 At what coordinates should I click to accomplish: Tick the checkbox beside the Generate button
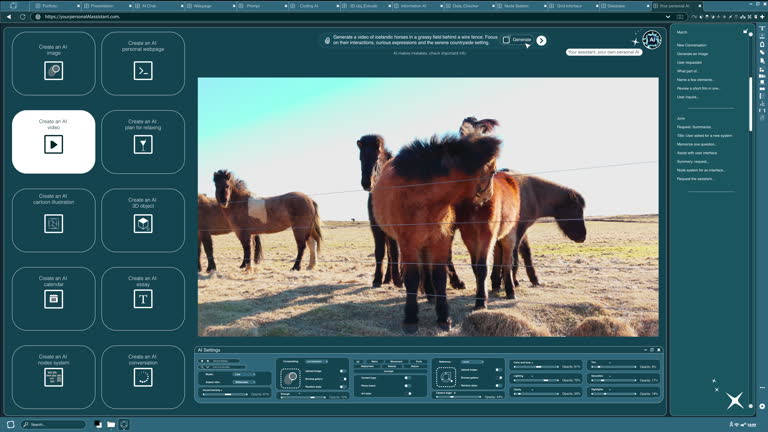pyautogui.click(x=507, y=40)
